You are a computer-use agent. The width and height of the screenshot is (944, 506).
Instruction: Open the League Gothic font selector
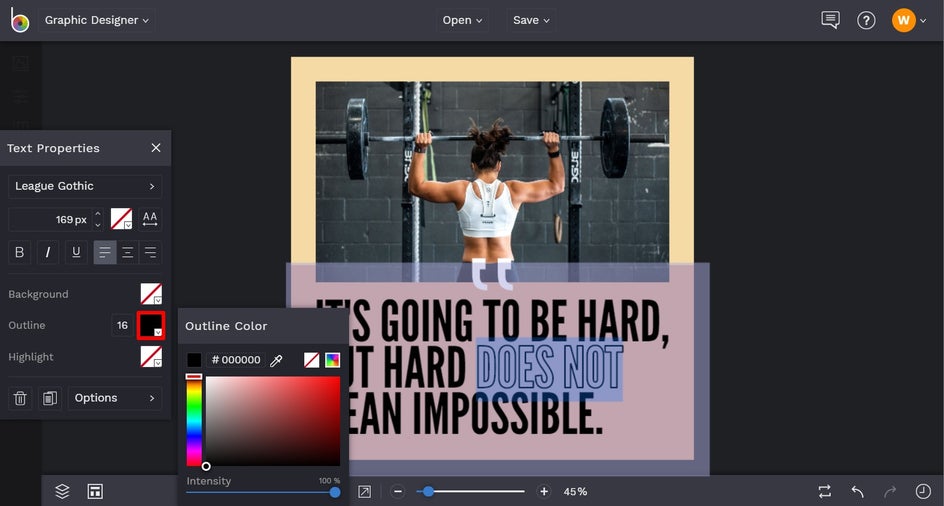point(85,186)
